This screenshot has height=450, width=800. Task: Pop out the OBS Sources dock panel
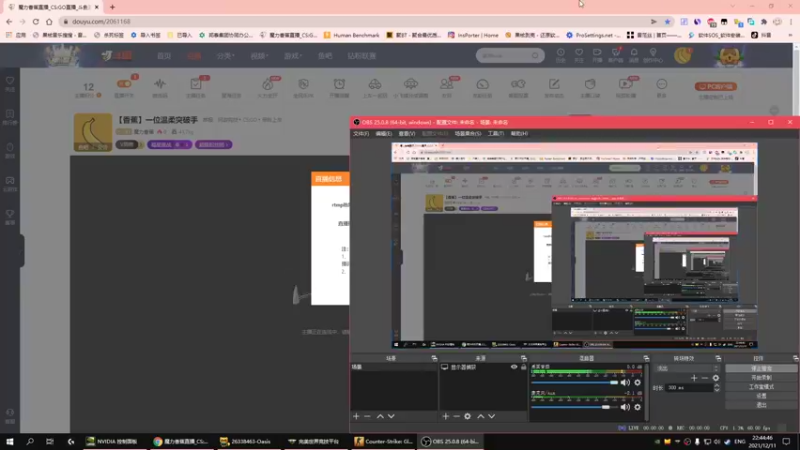click(523, 358)
